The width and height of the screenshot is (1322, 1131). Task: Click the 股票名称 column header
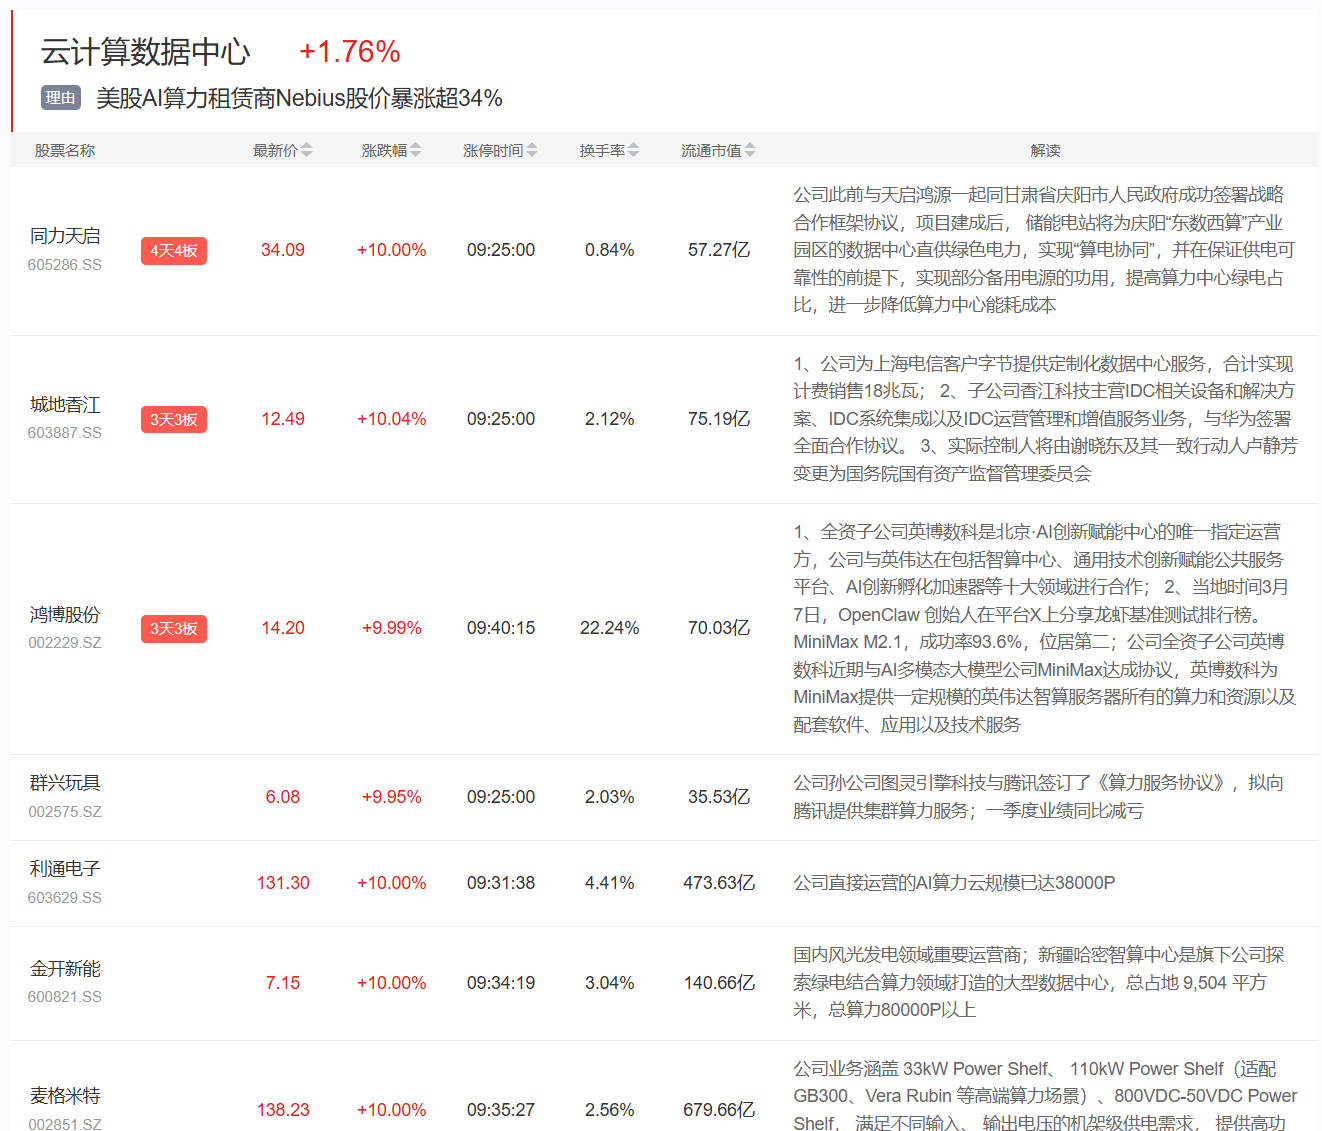[x=65, y=150]
